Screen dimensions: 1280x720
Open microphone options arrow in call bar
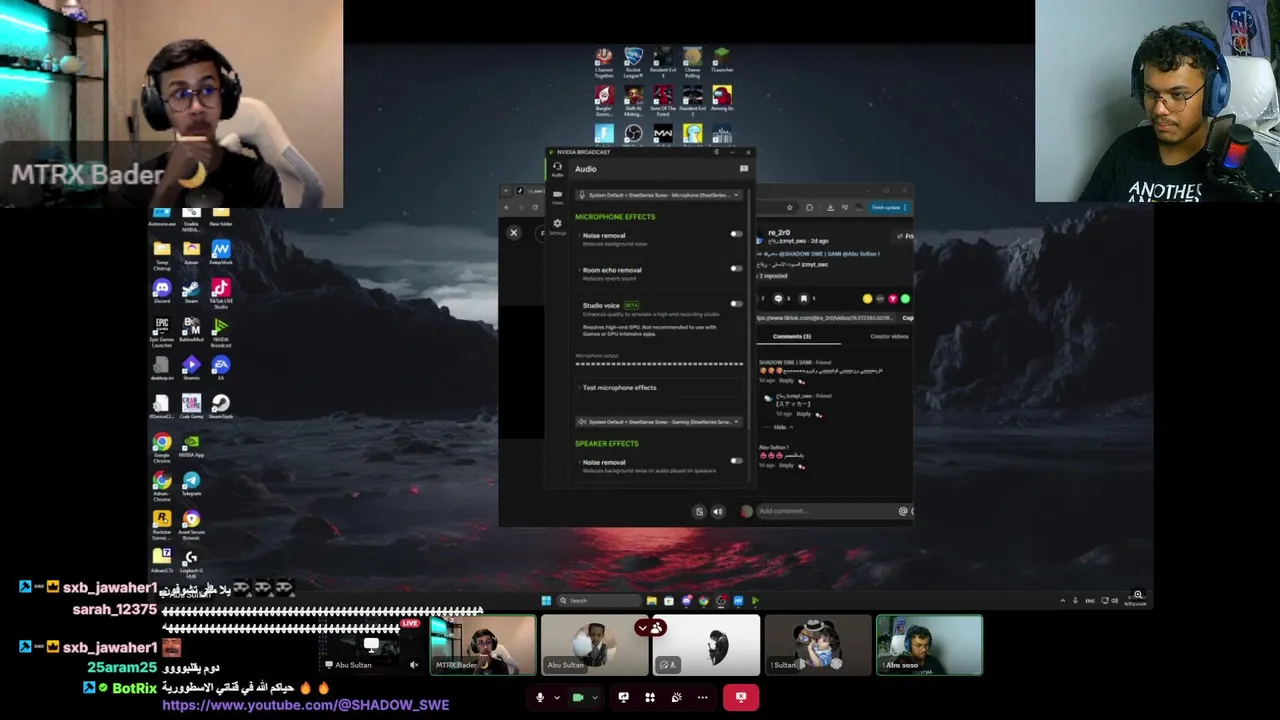click(x=556, y=697)
